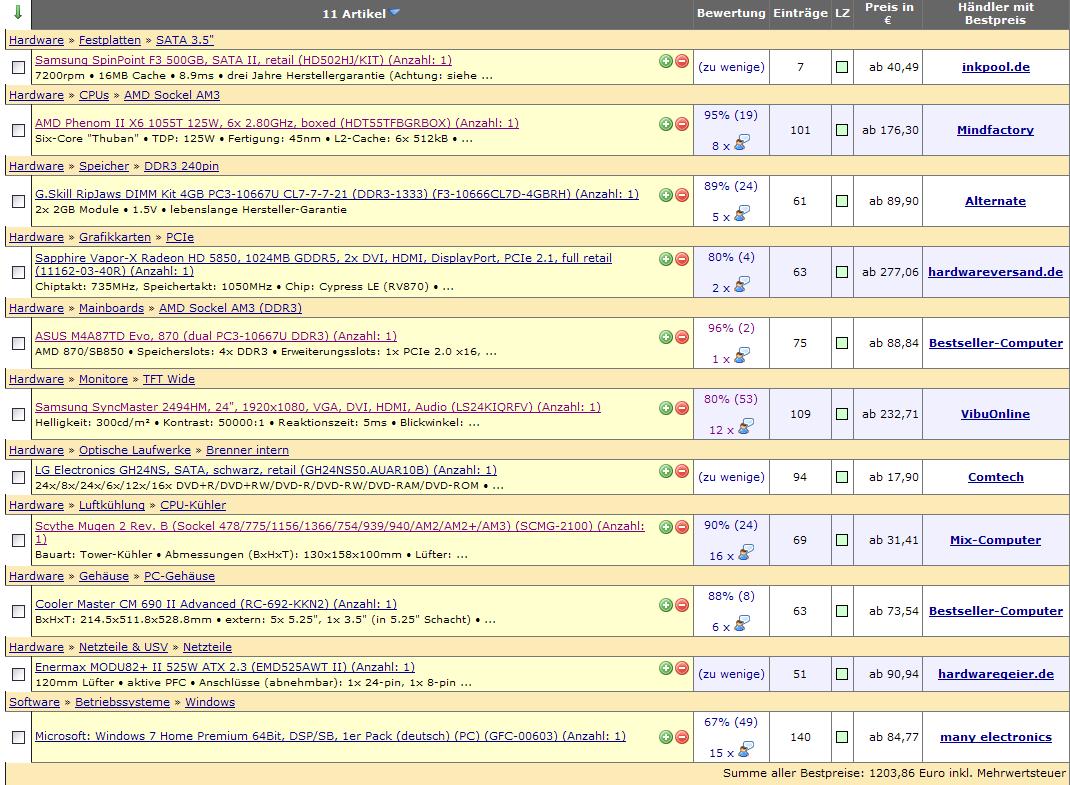
Task: Click price ab 277,06 for Sapphire Radeon
Action: click(890, 272)
